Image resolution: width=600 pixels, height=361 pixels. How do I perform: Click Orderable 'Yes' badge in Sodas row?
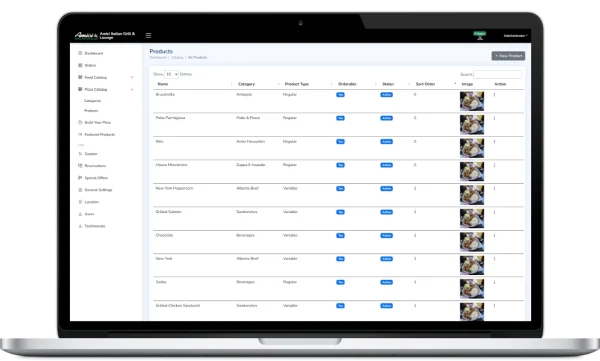pos(340,283)
